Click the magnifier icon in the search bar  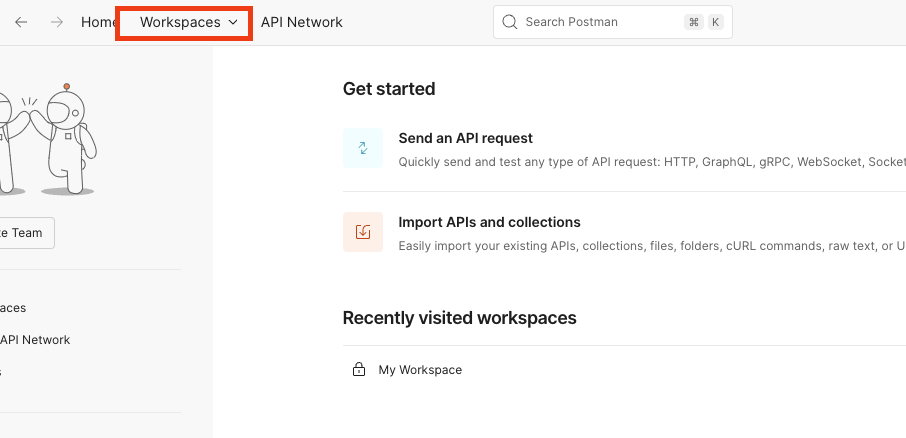pos(510,22)
